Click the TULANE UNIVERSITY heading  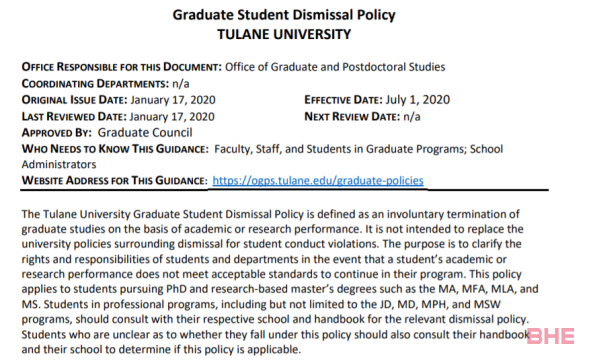[x=284, y=34]
